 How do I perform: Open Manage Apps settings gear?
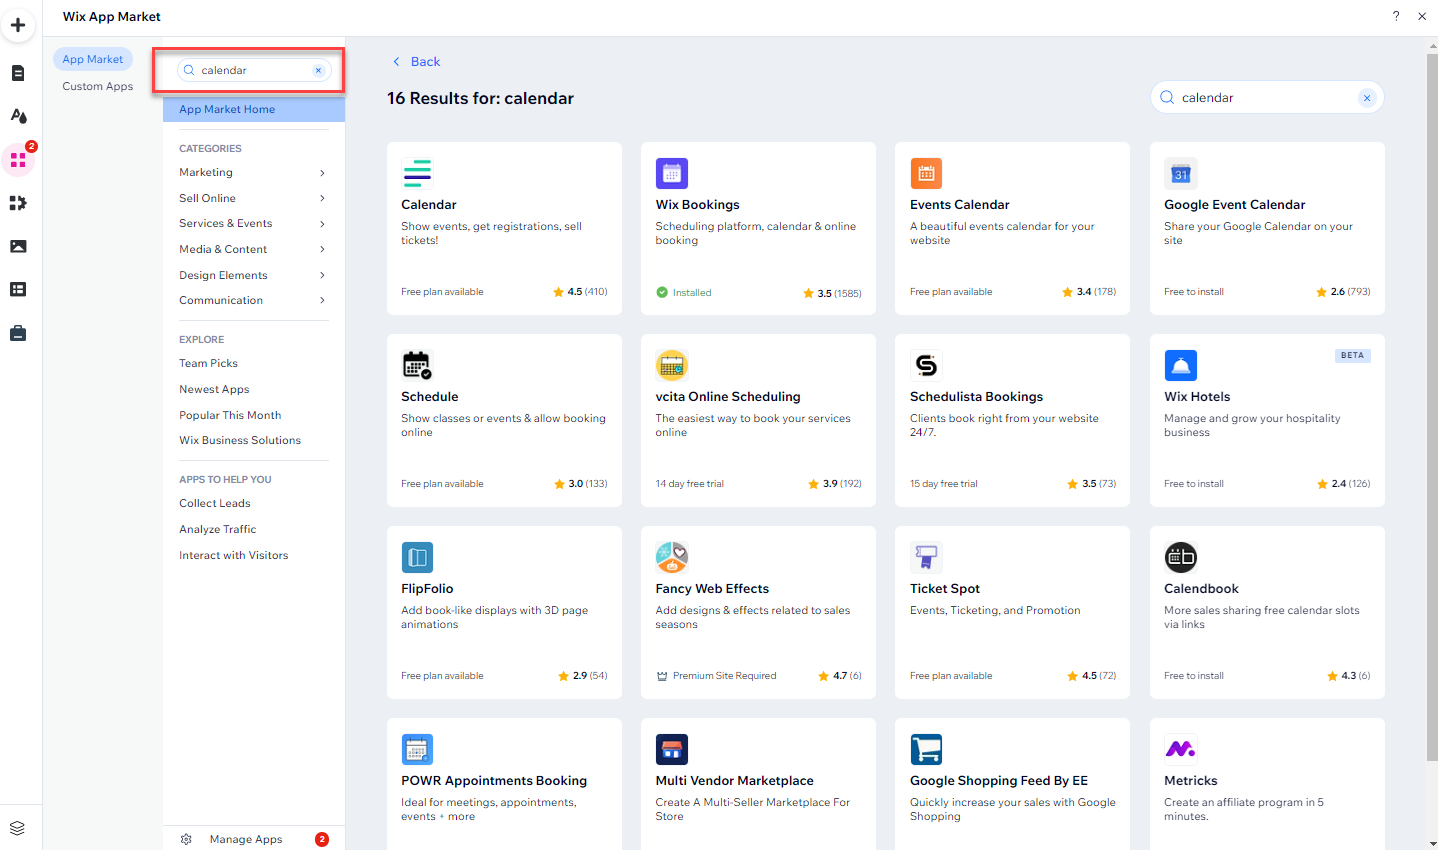coord(186,839)
